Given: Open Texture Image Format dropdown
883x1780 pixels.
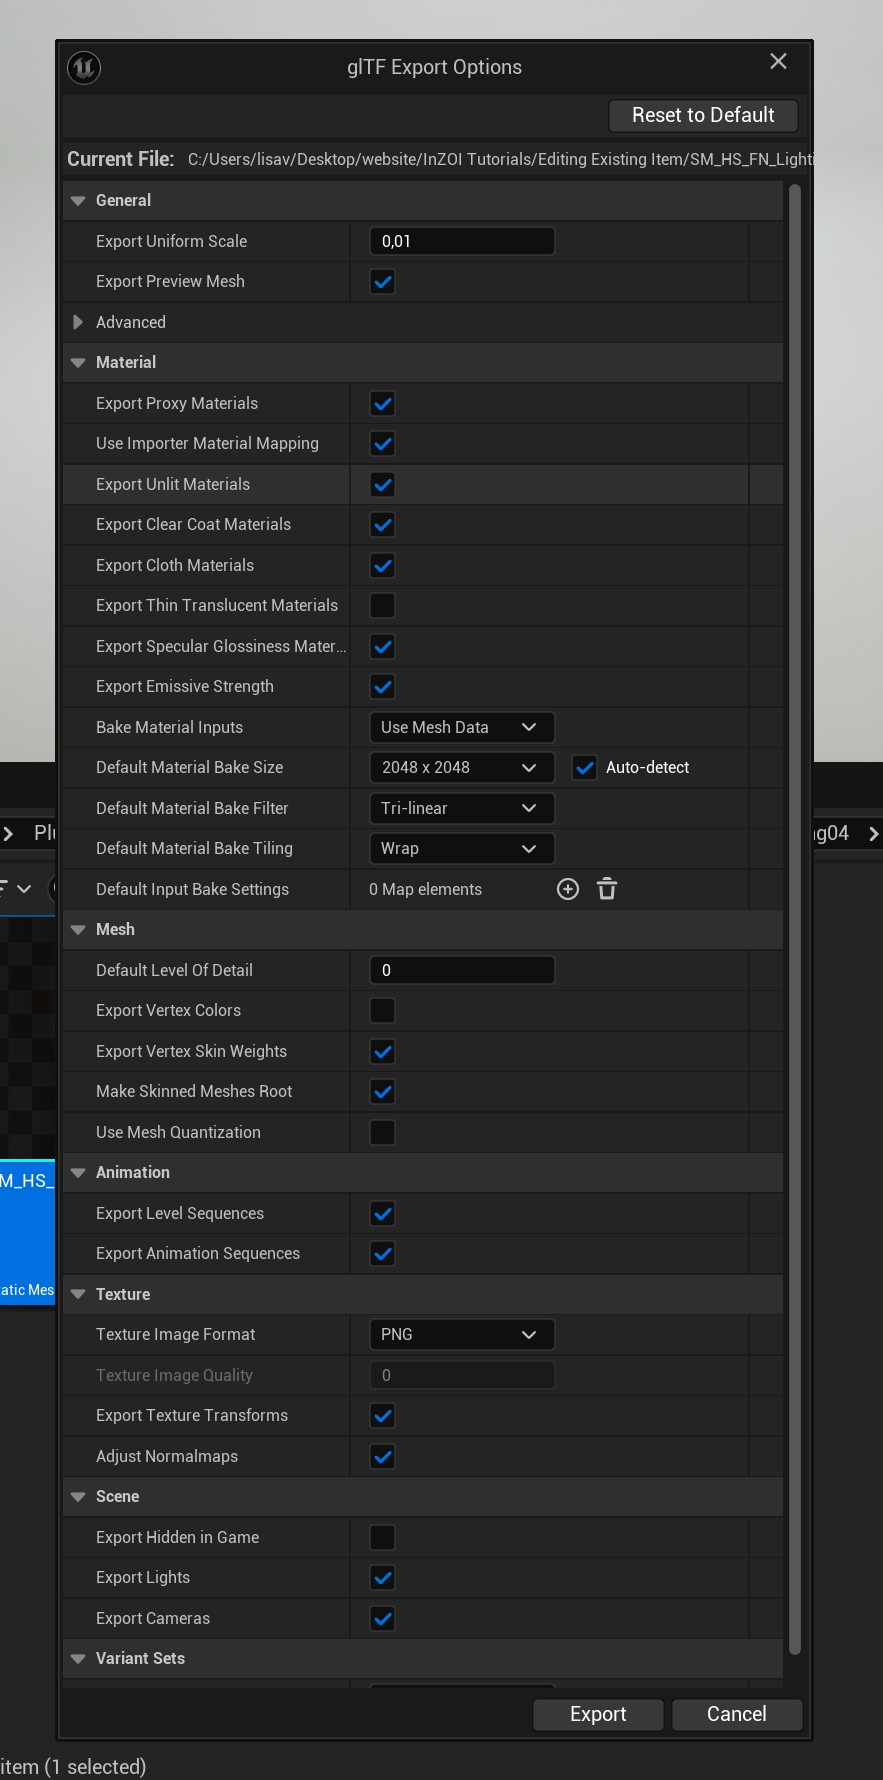Looking at the screenshot, I should tap(462, 1335).
